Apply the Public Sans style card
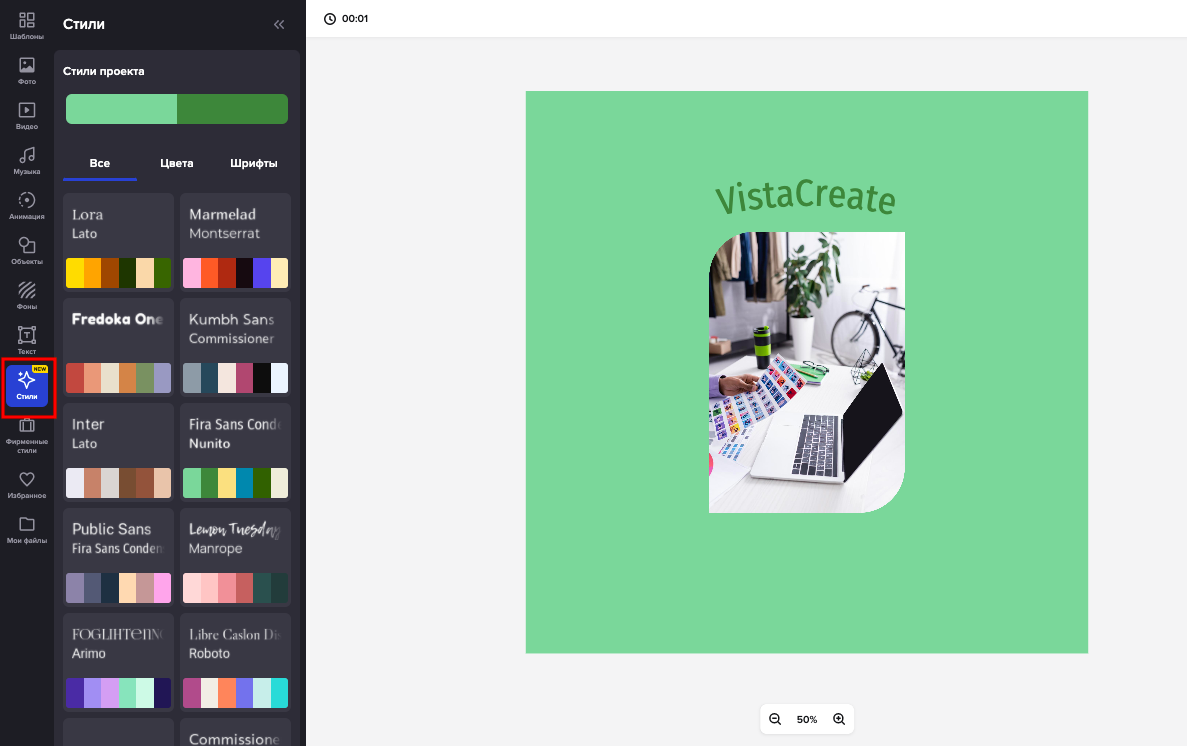Image resolution: width=1187 pixels, height=746 pixels. pos(118,557)
